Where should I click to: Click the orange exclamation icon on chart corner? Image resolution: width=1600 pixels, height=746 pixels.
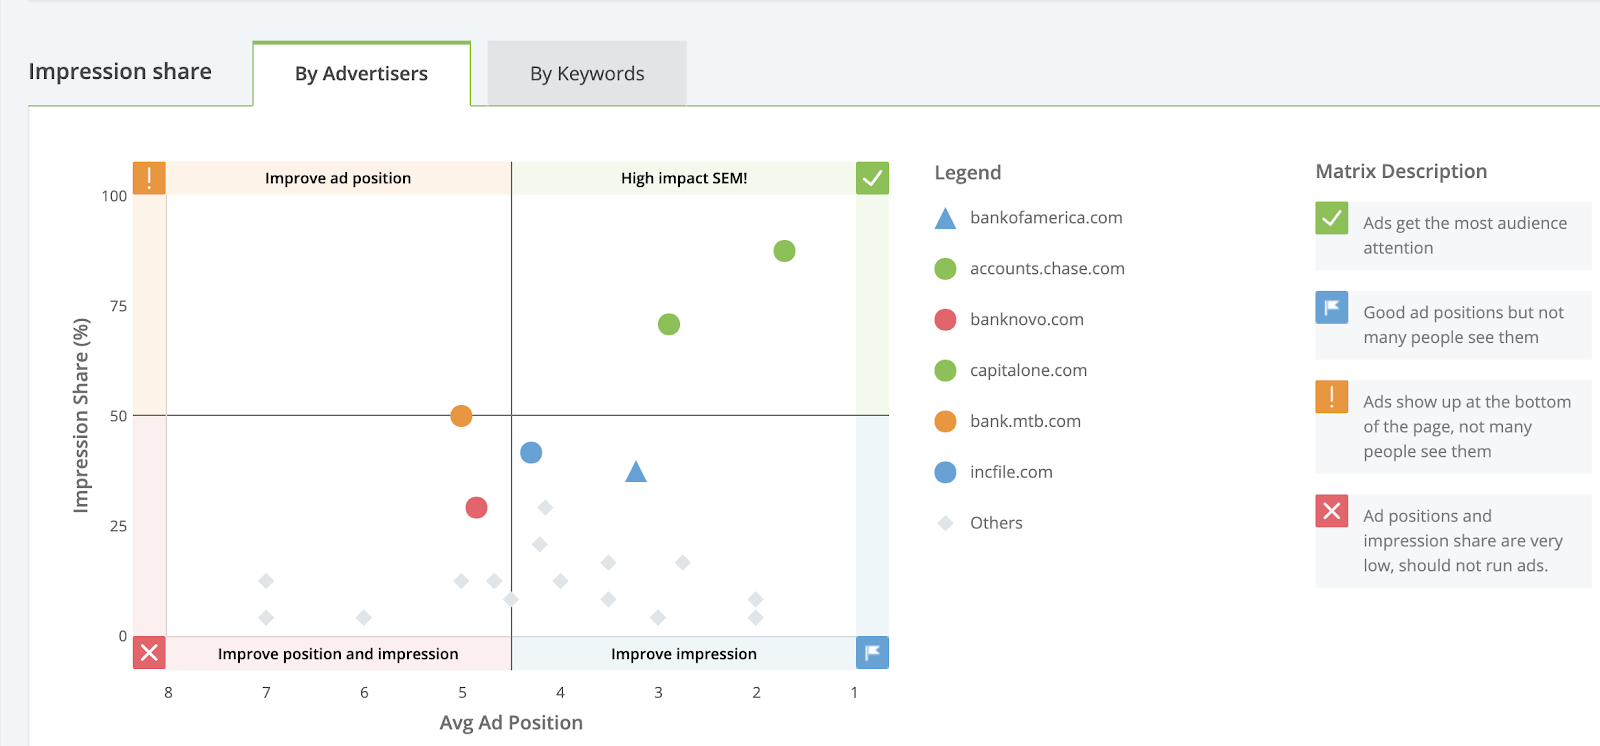click(149, 178)
